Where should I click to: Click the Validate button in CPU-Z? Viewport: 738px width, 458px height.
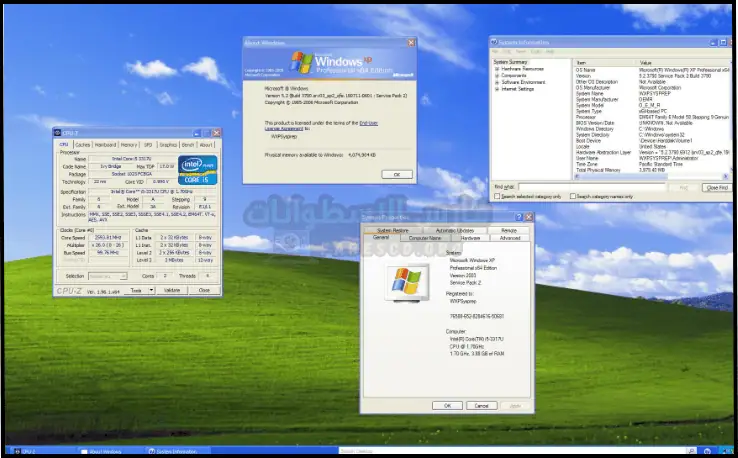click(x=172, y=290)
